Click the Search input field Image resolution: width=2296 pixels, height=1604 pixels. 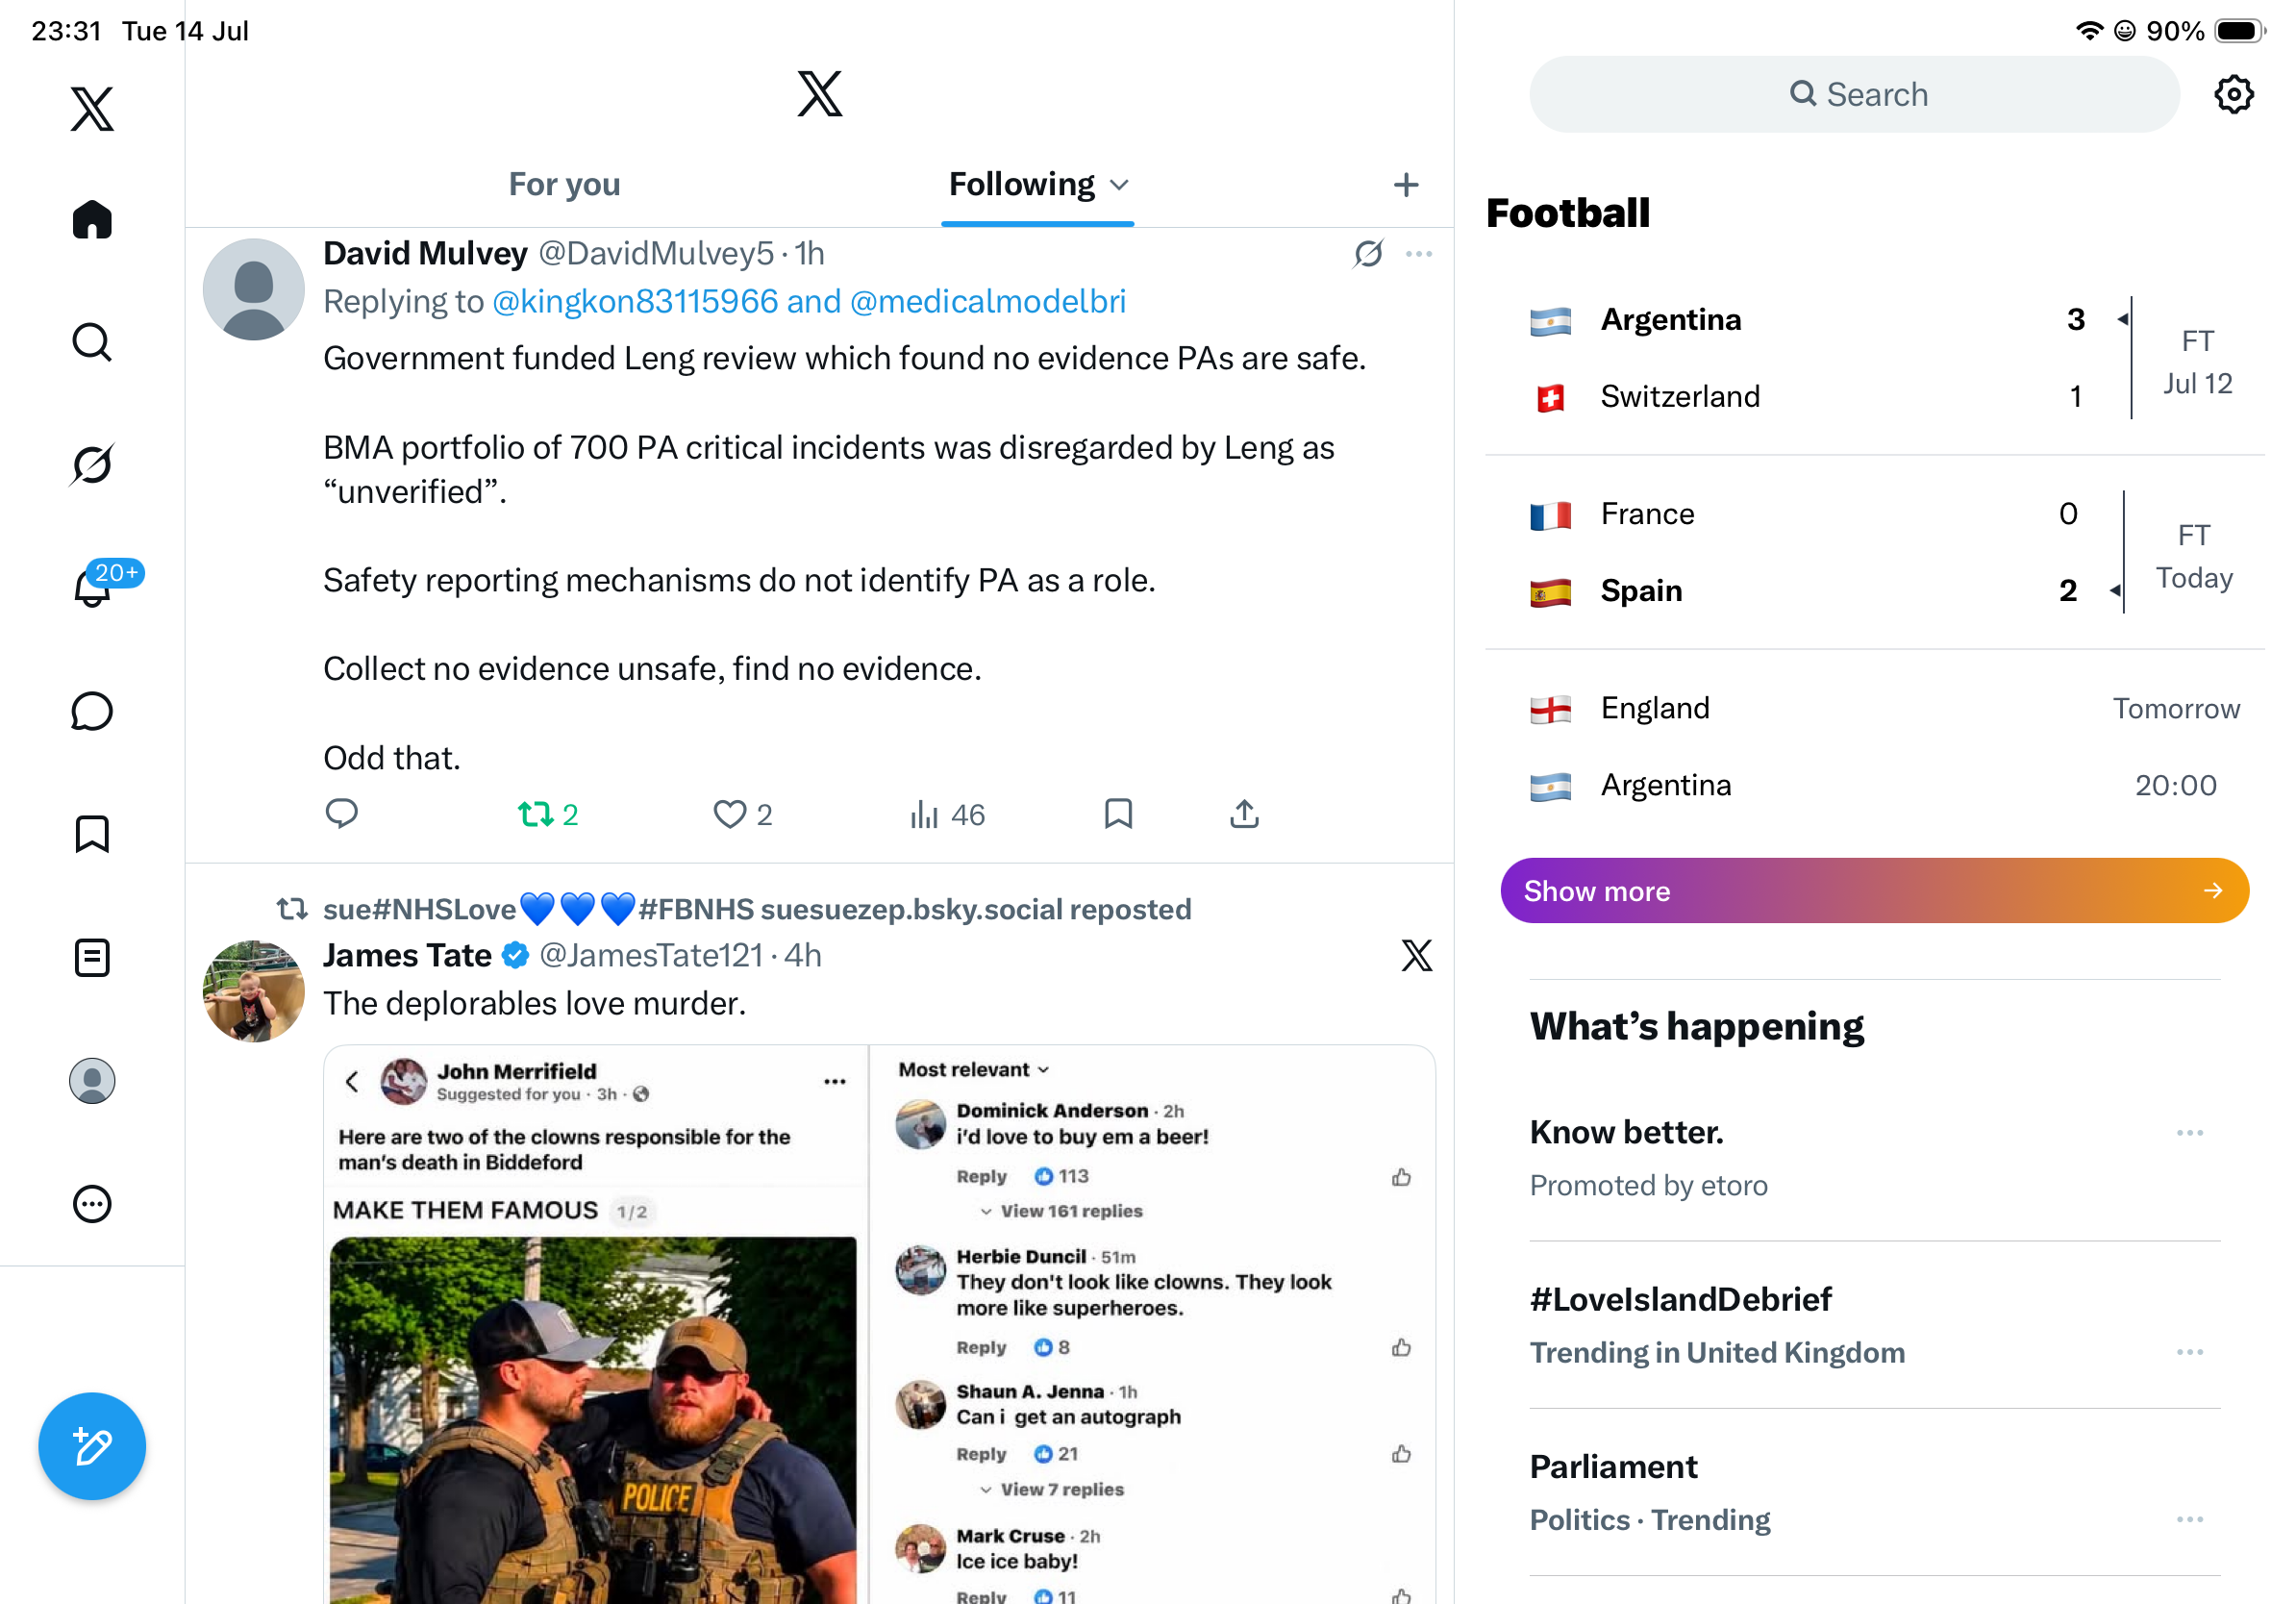point(1854,94)
